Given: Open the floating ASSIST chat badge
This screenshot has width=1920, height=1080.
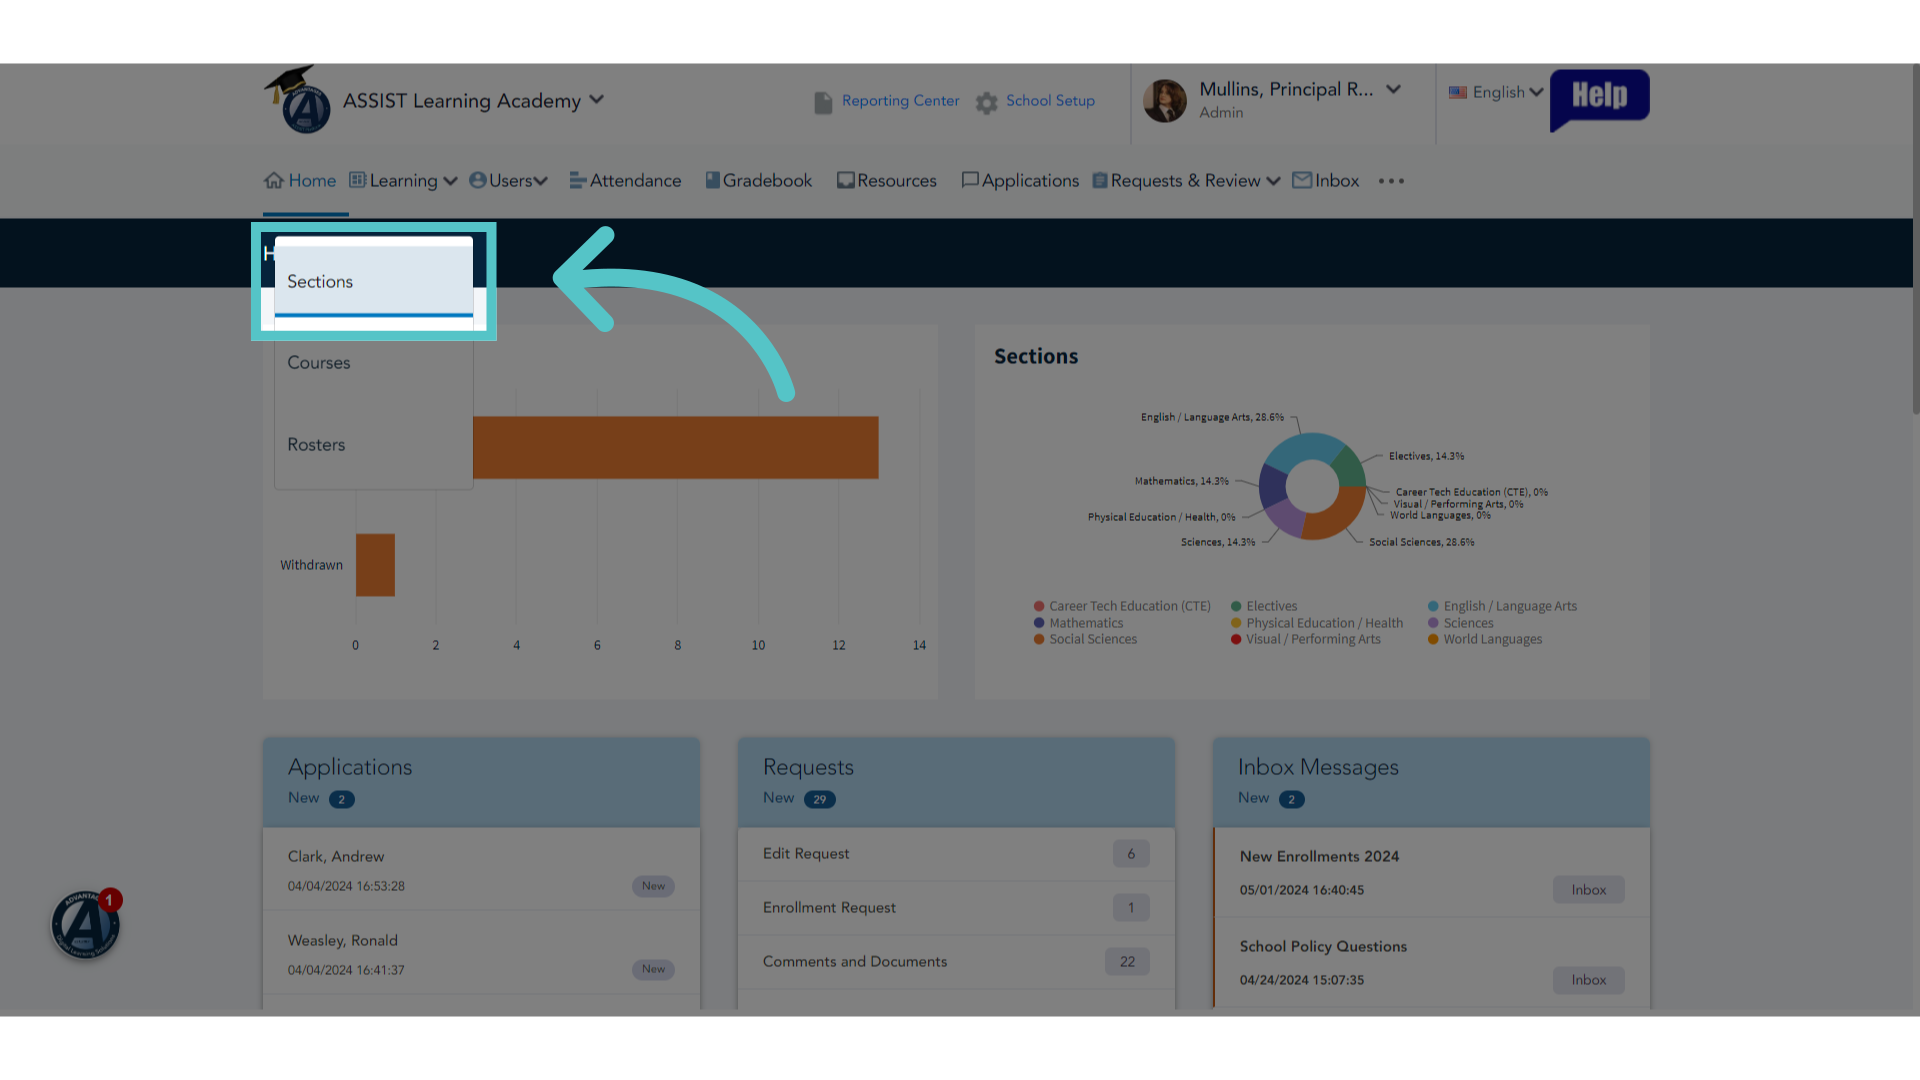Looking at the screenshot, I should 86,924.
